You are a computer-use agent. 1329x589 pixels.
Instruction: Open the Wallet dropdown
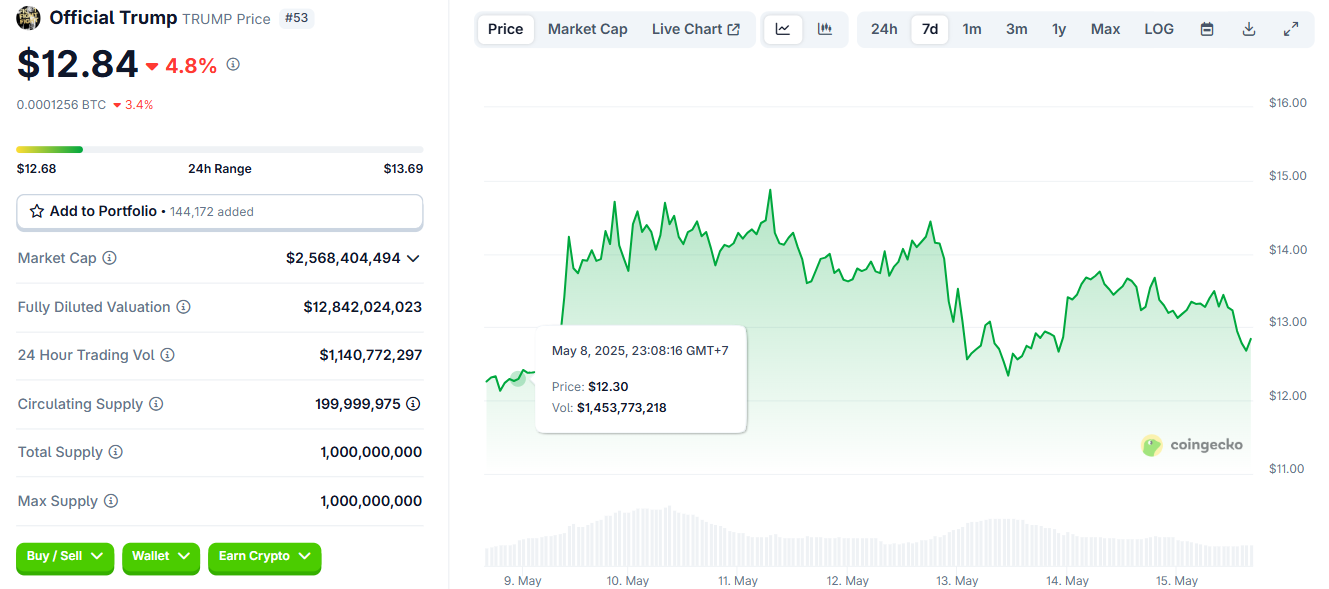click(161, 557)
